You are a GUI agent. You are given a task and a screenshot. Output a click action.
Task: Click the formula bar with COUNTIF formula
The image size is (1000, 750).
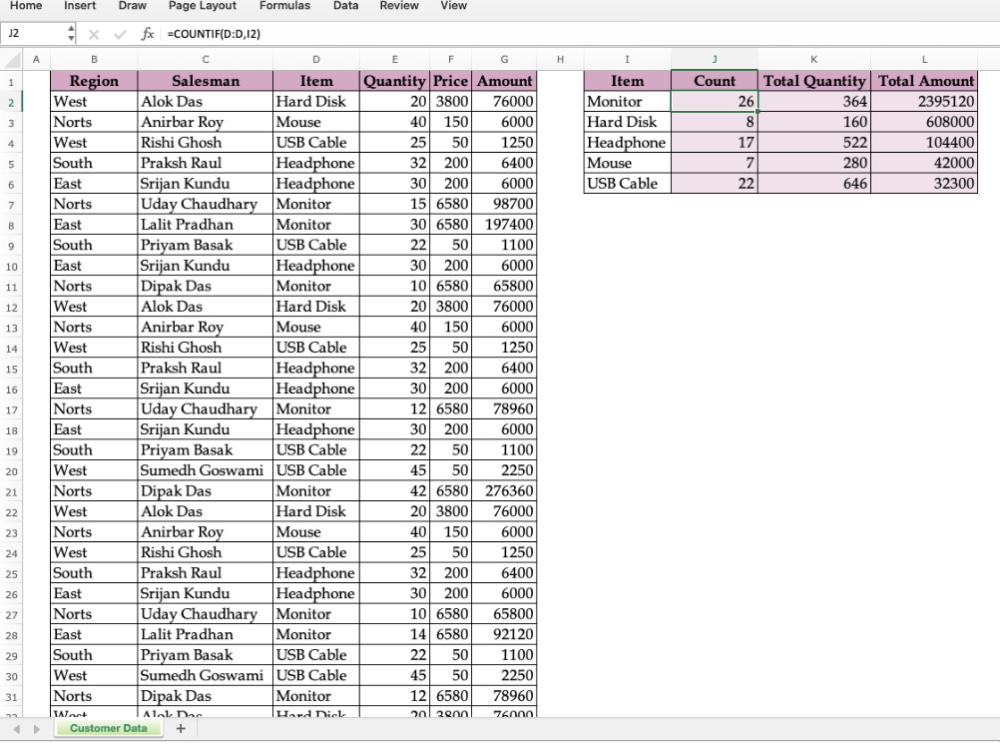click(x=580, y=34)
